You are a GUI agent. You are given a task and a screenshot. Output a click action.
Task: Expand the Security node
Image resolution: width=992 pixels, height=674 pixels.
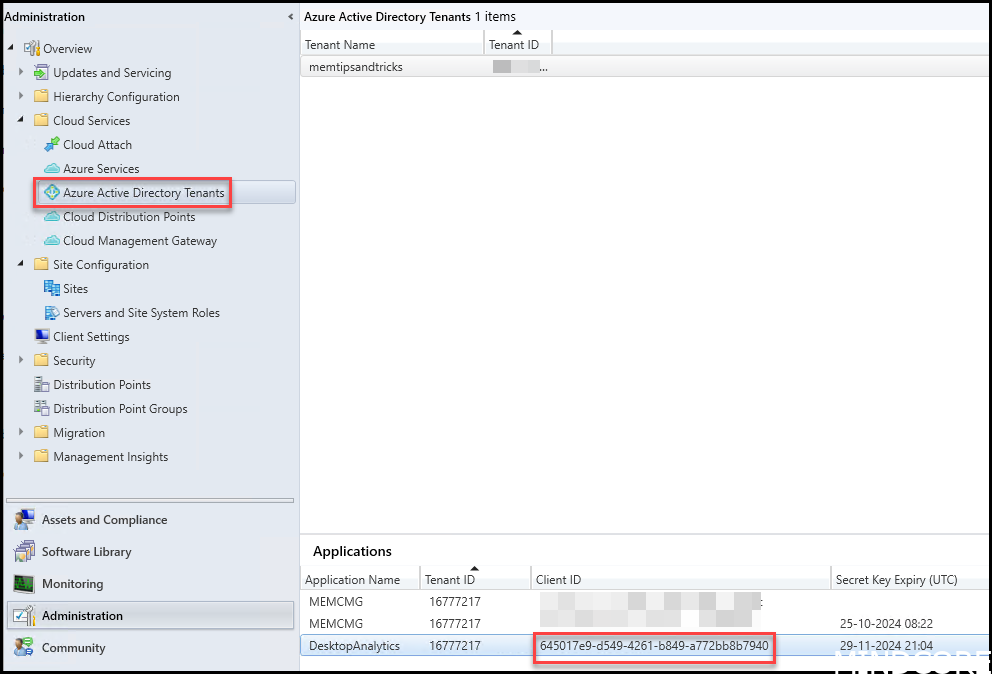(21, 360)
